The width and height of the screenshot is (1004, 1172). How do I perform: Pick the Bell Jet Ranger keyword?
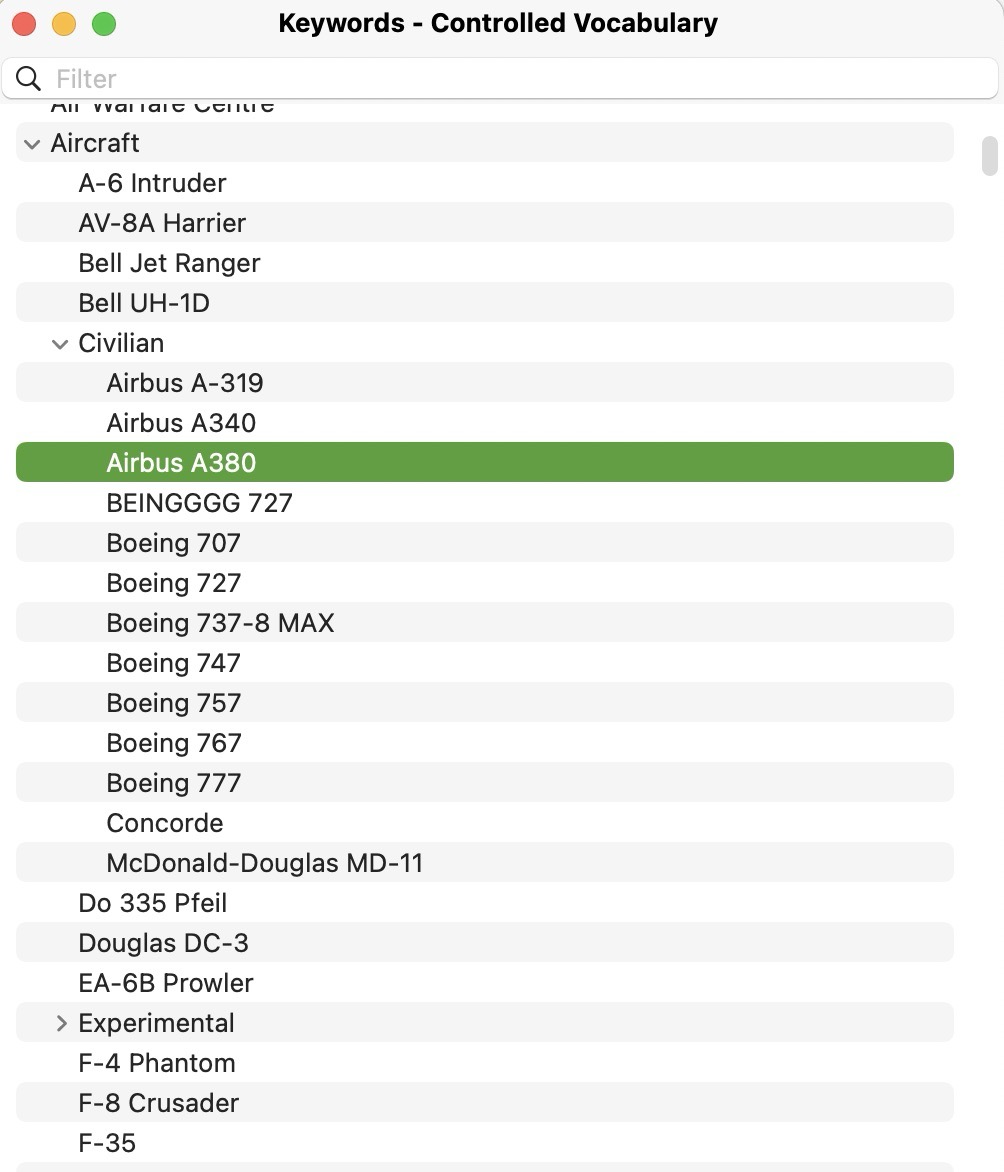coord(169,263)
